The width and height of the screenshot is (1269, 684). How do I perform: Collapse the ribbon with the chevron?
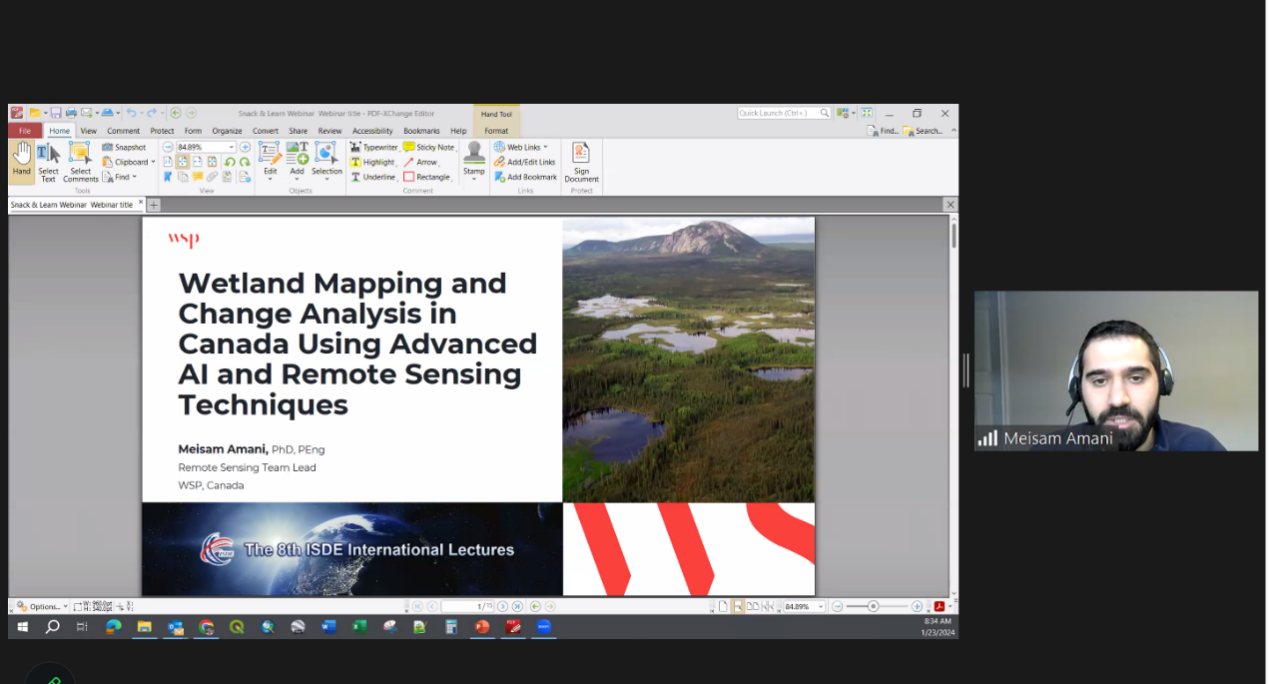[953, 131]
